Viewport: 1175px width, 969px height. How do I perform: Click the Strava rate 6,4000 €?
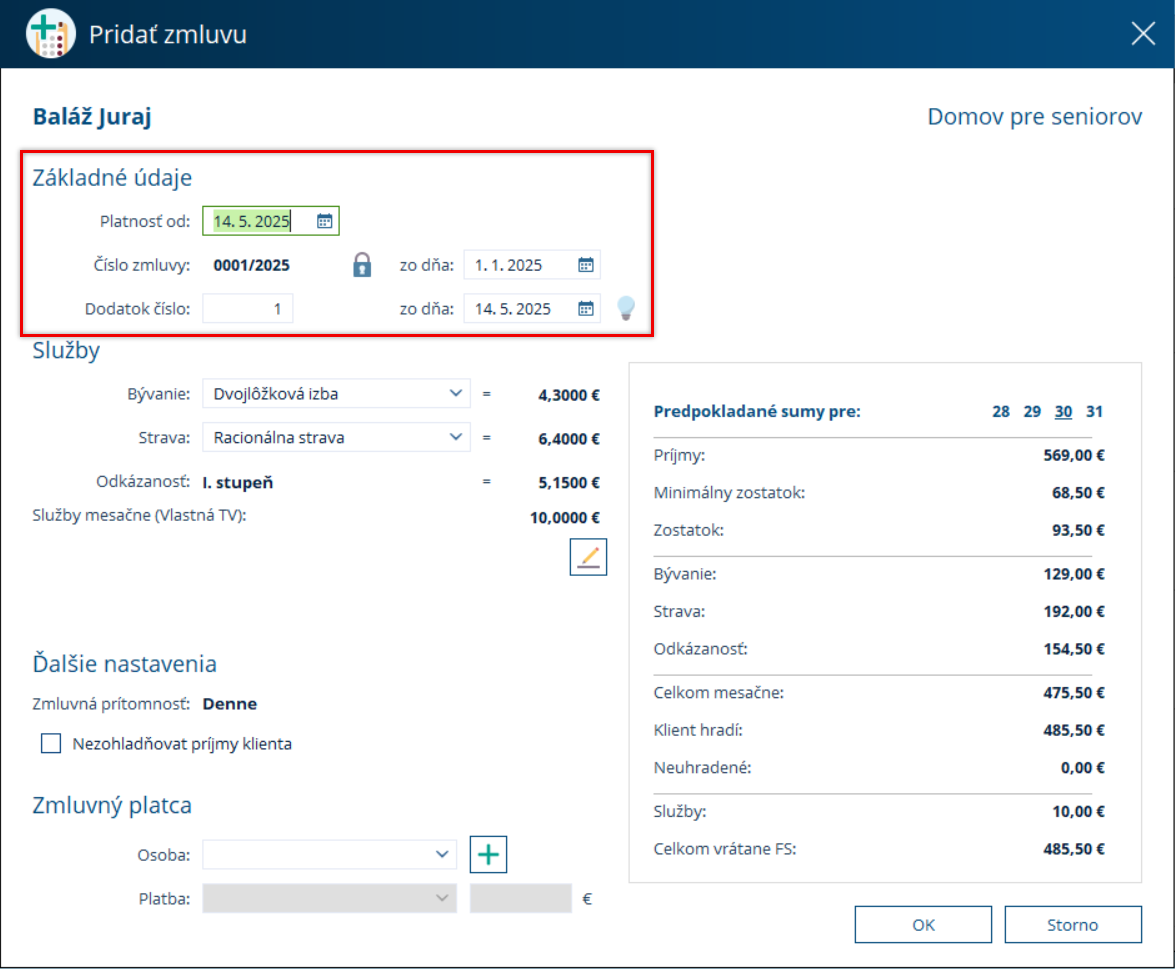click(569, 439)
